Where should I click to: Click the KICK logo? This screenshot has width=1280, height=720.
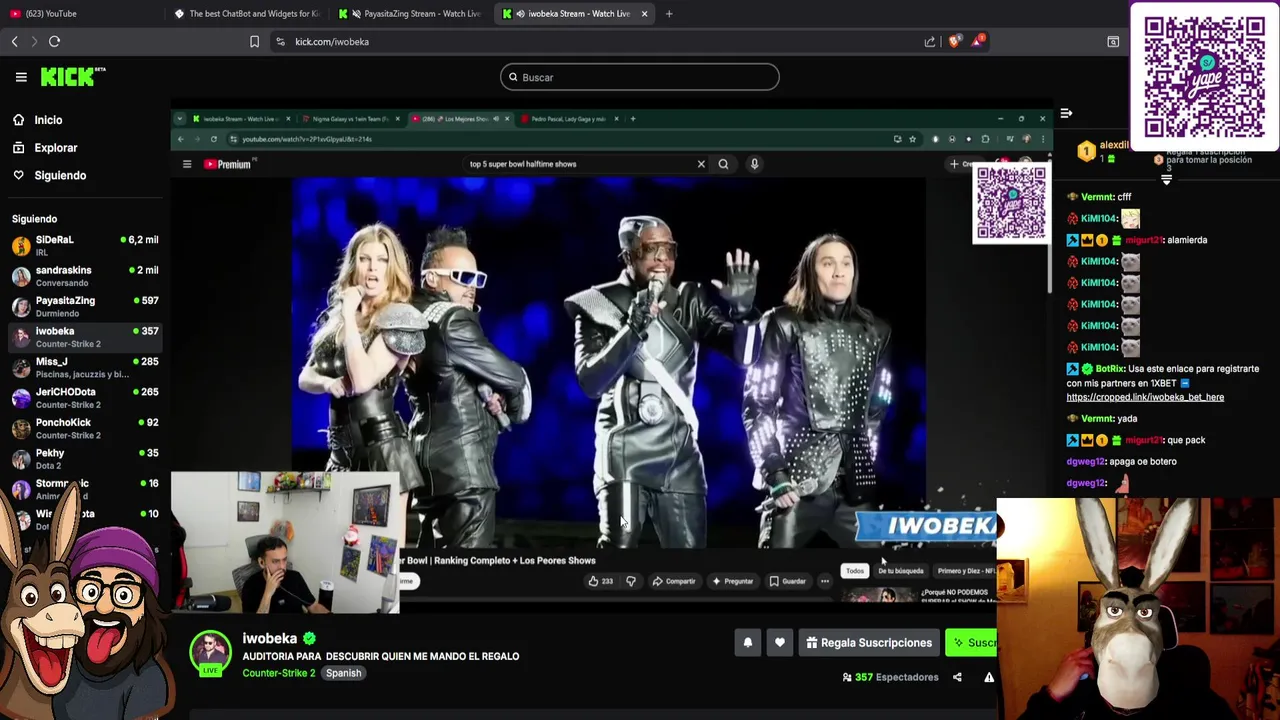[x=73, y=77]
